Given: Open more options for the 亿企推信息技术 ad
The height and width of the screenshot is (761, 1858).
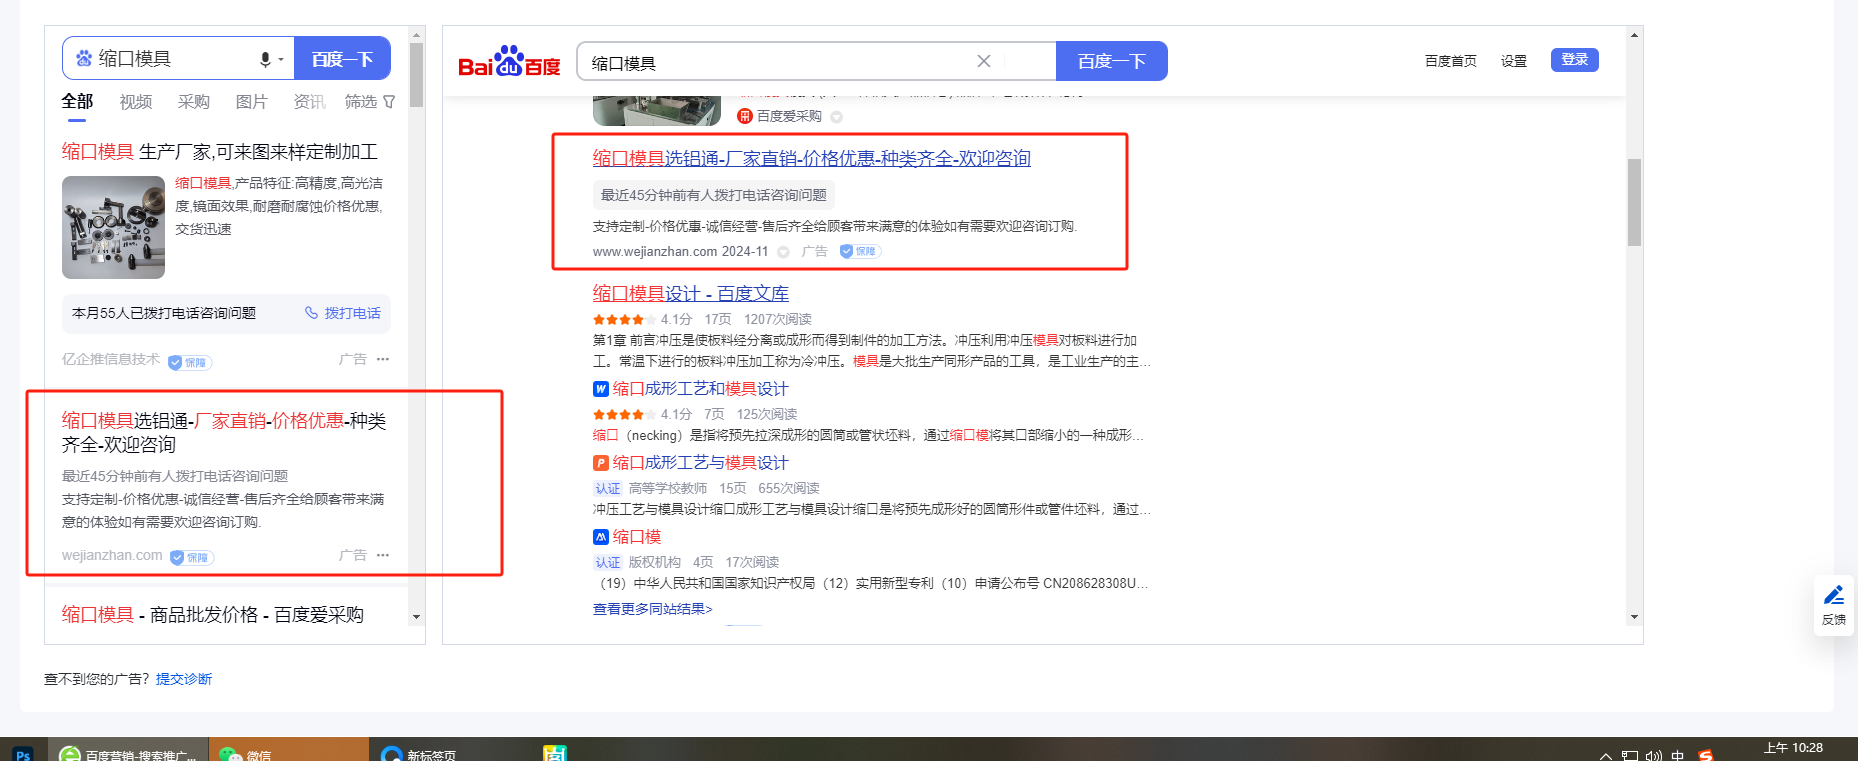Looking at the screenshot, I should click(x=383, y=359).
